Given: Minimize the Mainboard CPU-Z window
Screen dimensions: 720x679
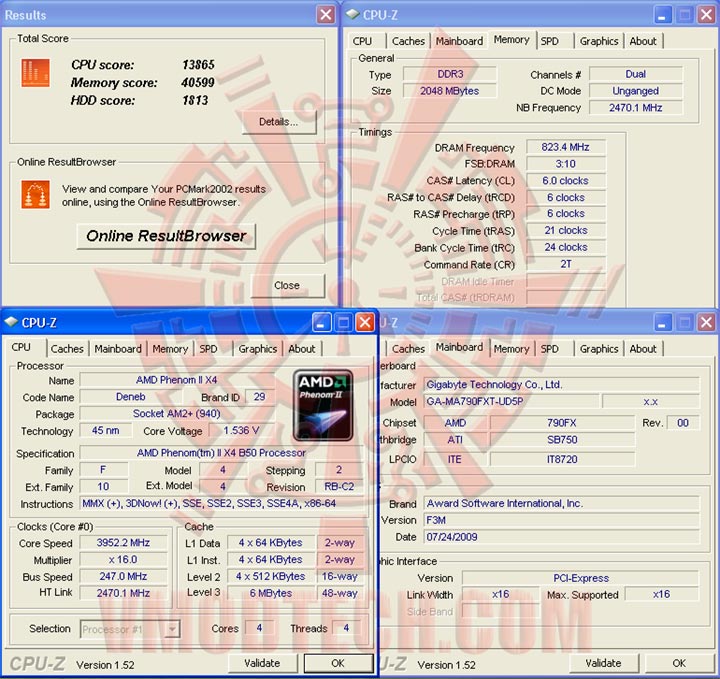Looking at the screenshot, I should pos(662,322).
